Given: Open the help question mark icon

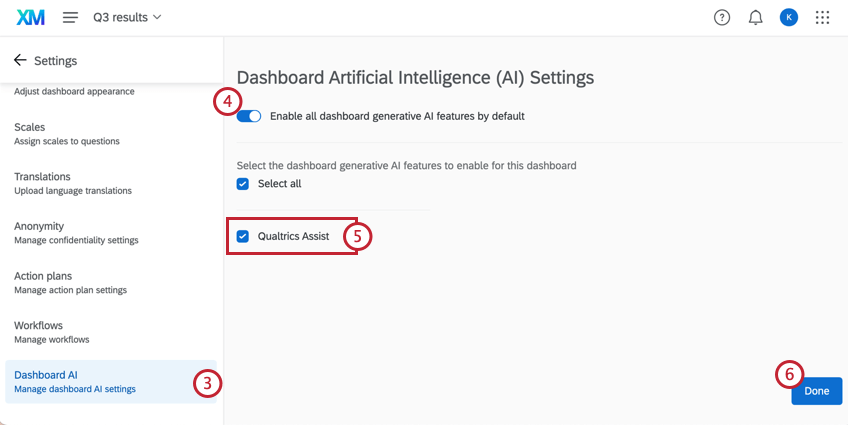Looking at the screenshot, I should click(x=721, y=18).
